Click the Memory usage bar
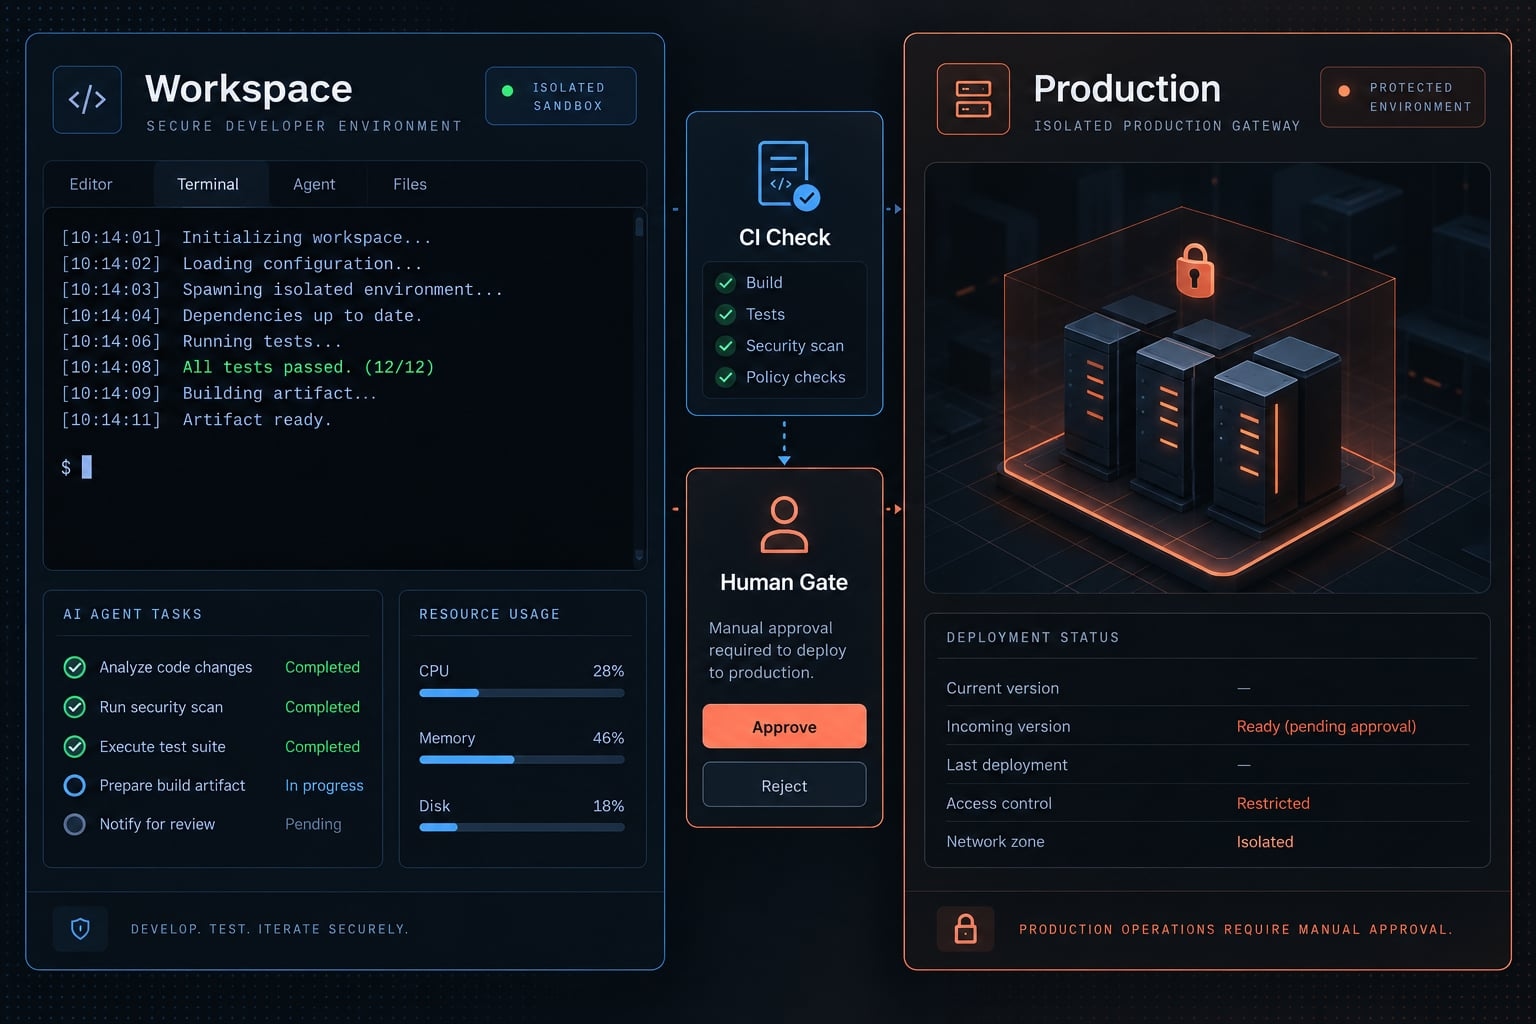 (522, 760)
